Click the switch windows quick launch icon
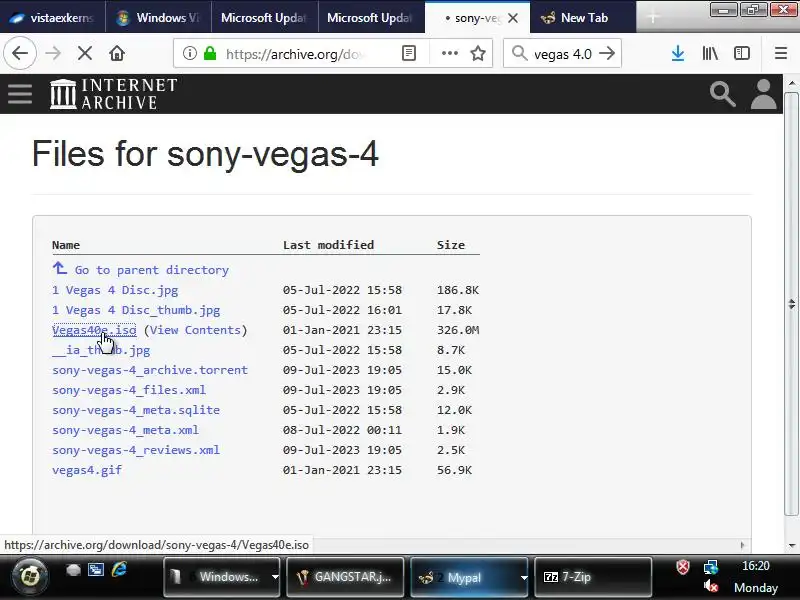The height and width of the screenshot is (600, 800). 96,569
